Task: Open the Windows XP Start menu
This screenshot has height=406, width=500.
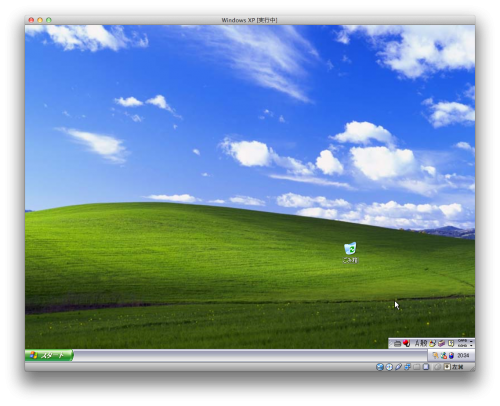Action: point(49,355)
